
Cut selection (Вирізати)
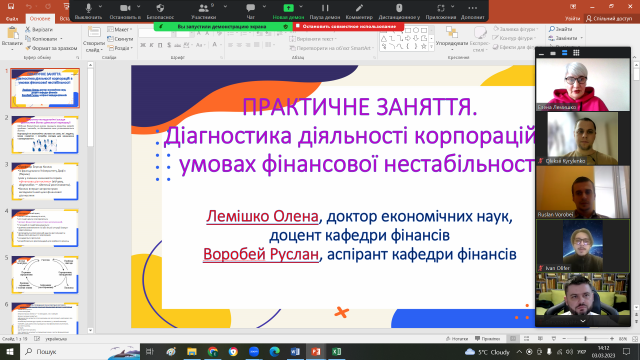click(x=39, y=29)
